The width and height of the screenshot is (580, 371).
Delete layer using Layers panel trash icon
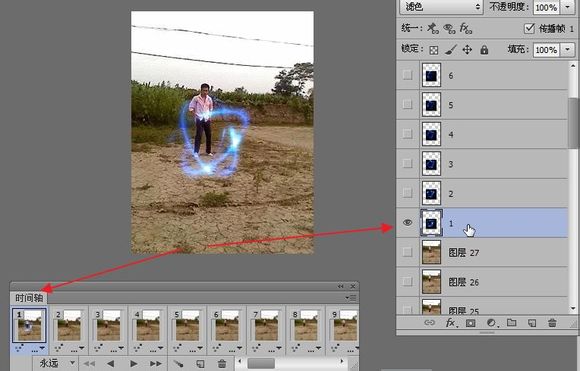coord(552,323)
